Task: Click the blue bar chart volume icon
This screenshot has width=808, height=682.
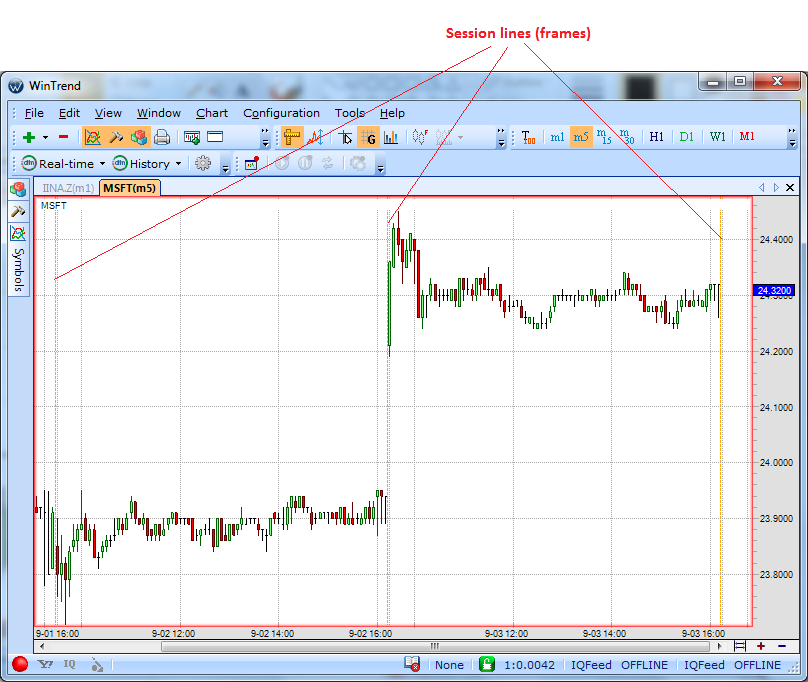Action: point(392,137)
